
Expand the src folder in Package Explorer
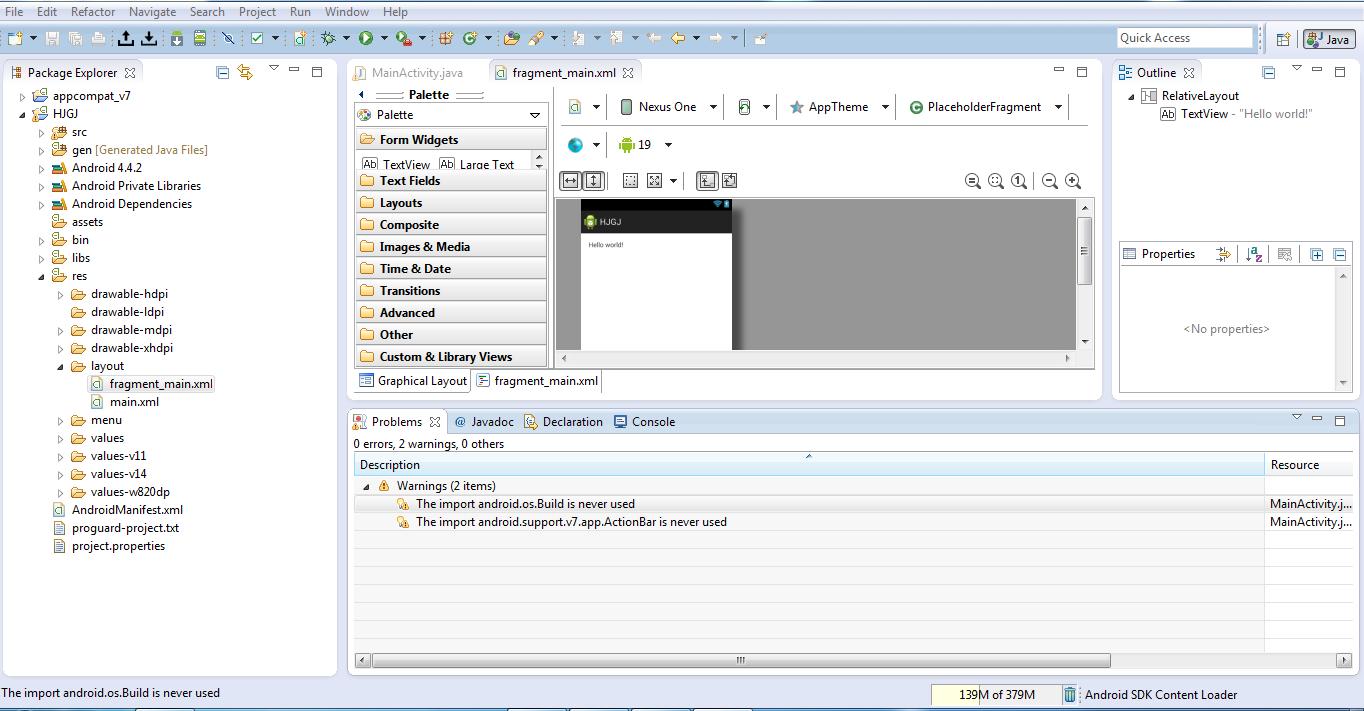(x=42, y=132)
